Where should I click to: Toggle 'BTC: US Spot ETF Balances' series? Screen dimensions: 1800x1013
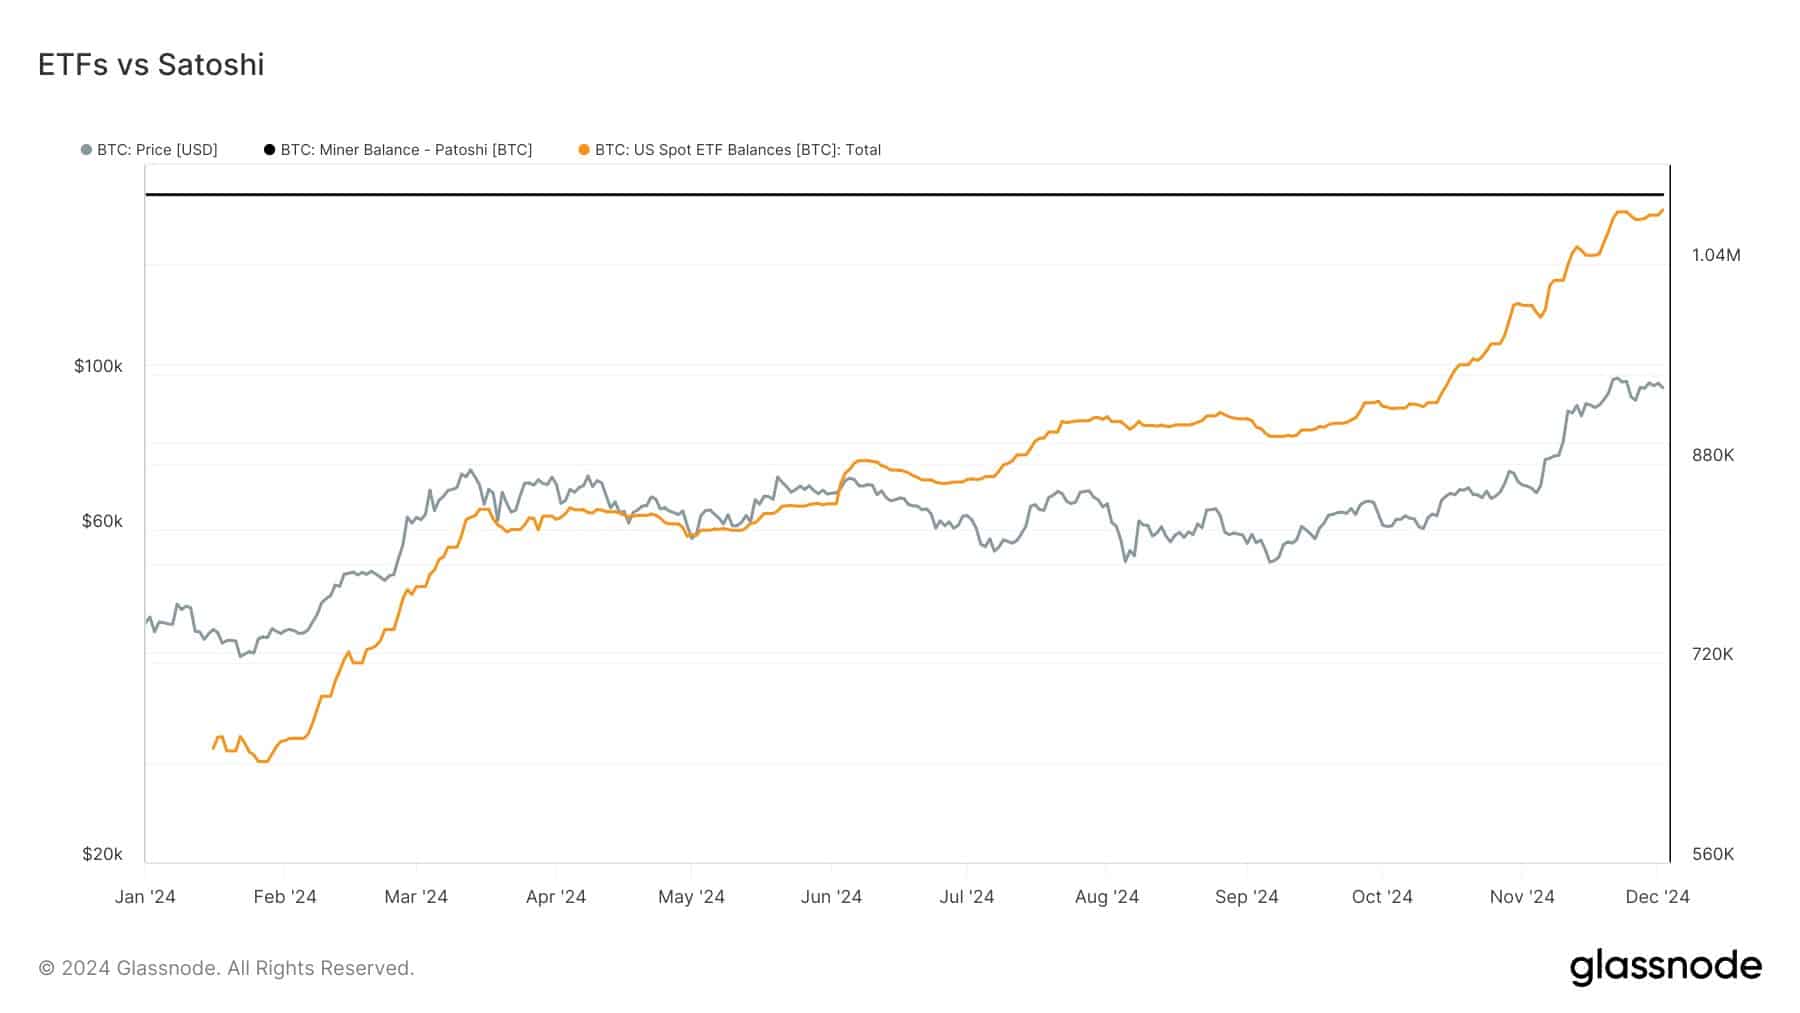[x=737, y=150]
